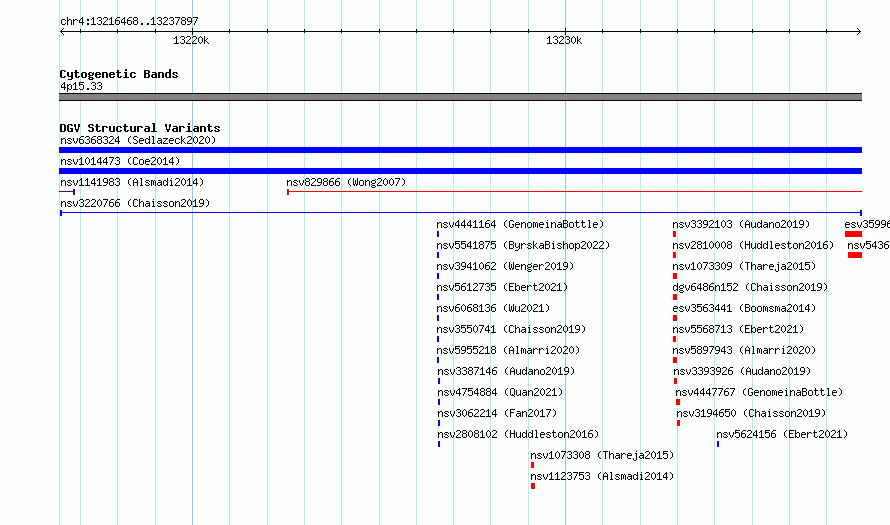
Task: Click nsv4441164 (GenomeinaBottle) label
Action: click(x=520, y=224)
